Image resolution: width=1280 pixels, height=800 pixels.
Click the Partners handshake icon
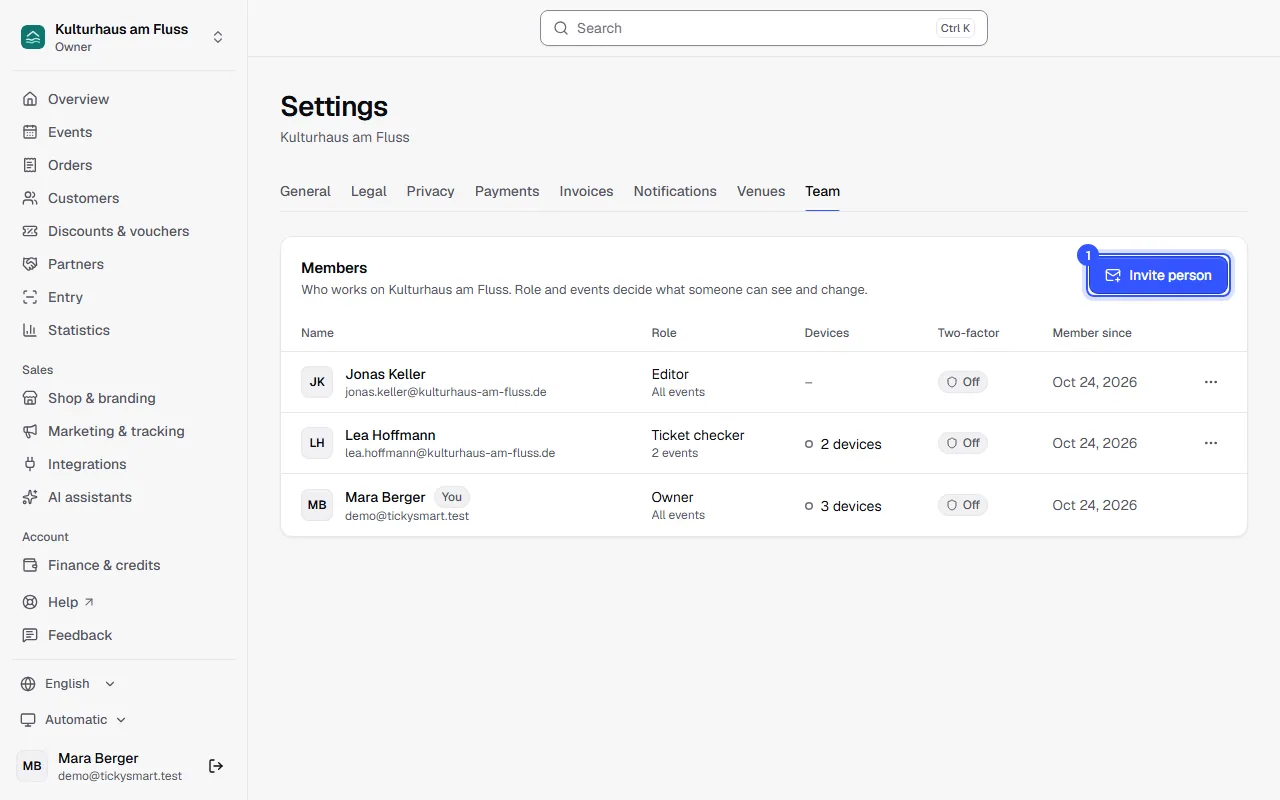(30, 264)
